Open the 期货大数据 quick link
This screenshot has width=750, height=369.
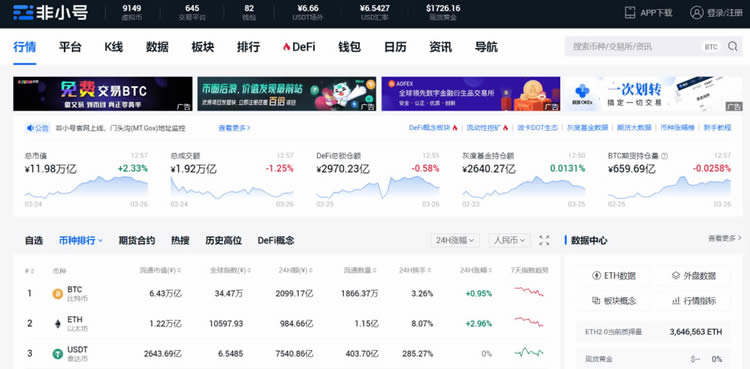point(634,128)
